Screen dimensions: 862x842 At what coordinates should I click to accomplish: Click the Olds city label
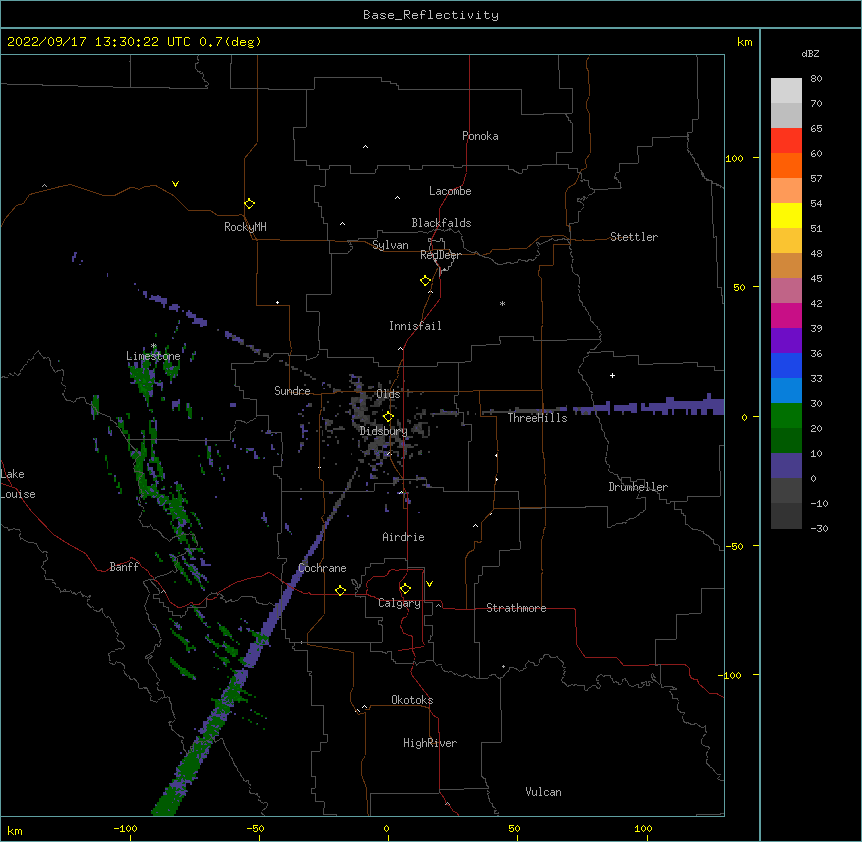point(388,394)
